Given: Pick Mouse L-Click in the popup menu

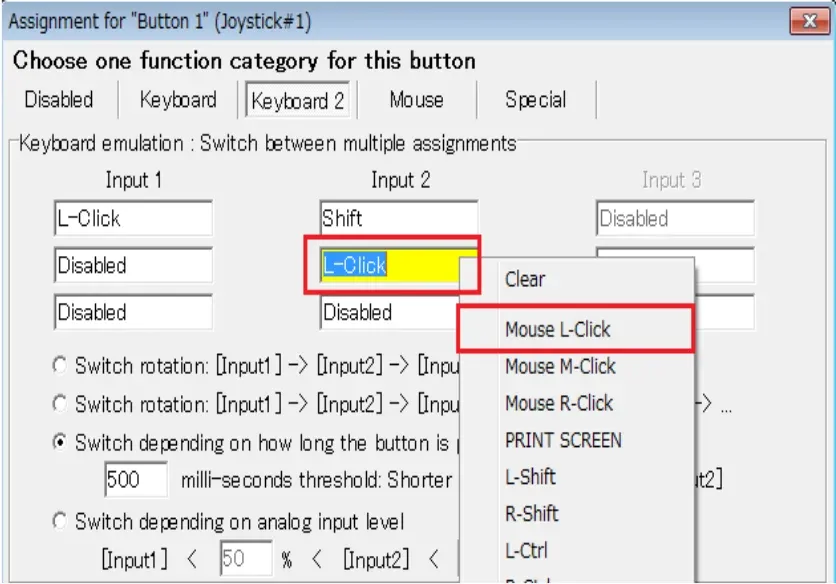Looking at the screenshot, I should click(x=577, y=329).
